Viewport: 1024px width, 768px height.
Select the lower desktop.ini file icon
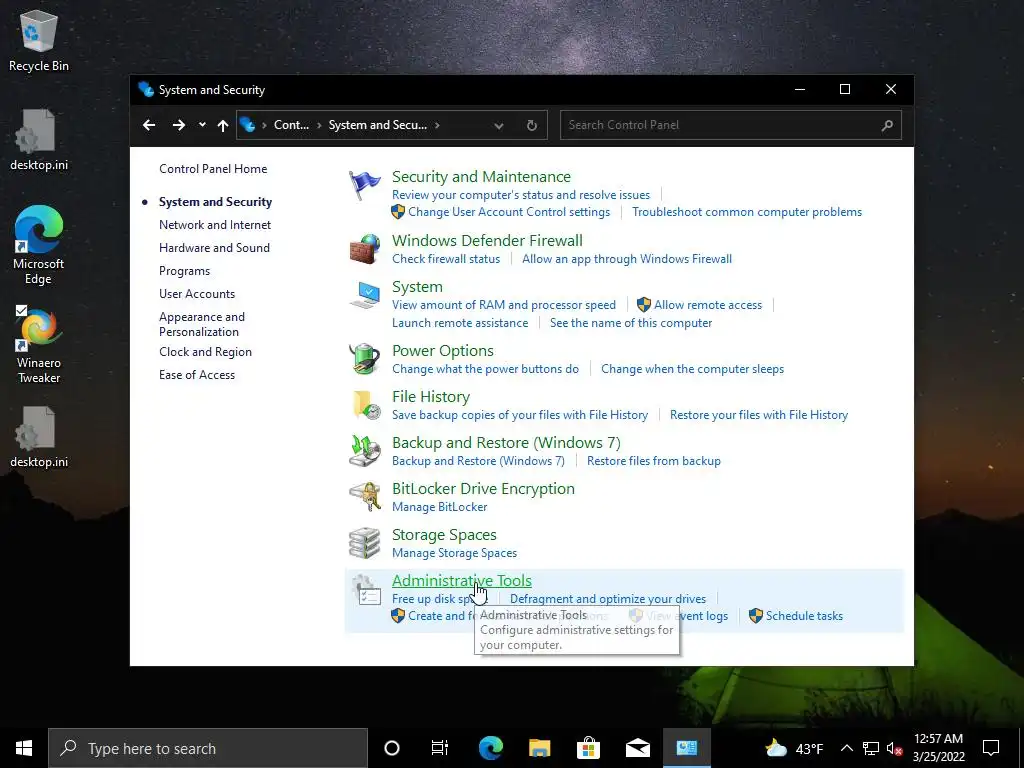click(39, 438)
